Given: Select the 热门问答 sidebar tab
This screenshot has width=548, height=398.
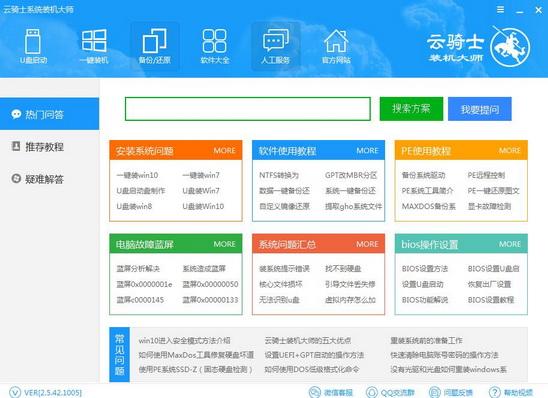Looking at the screenshot, I should tap(49, 114).
